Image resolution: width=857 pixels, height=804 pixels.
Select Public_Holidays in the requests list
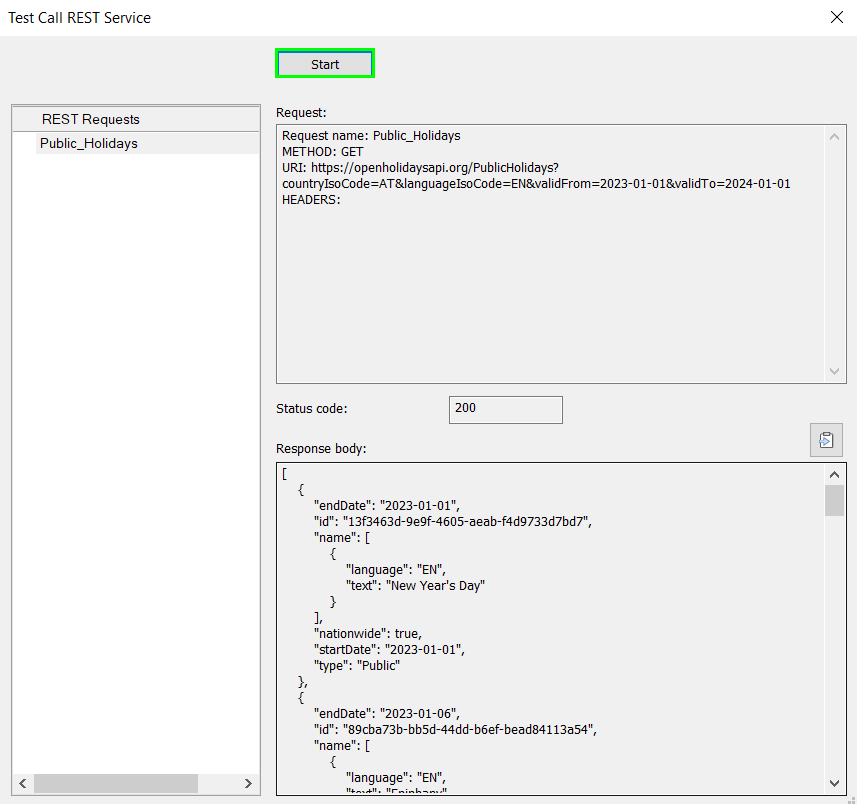(89, 143)
